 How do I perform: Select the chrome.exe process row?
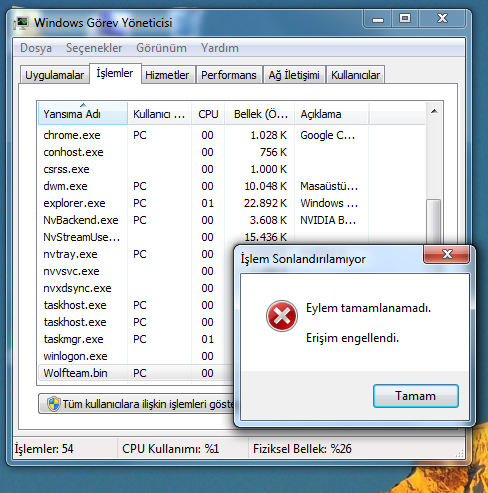[x=232, y=135]
